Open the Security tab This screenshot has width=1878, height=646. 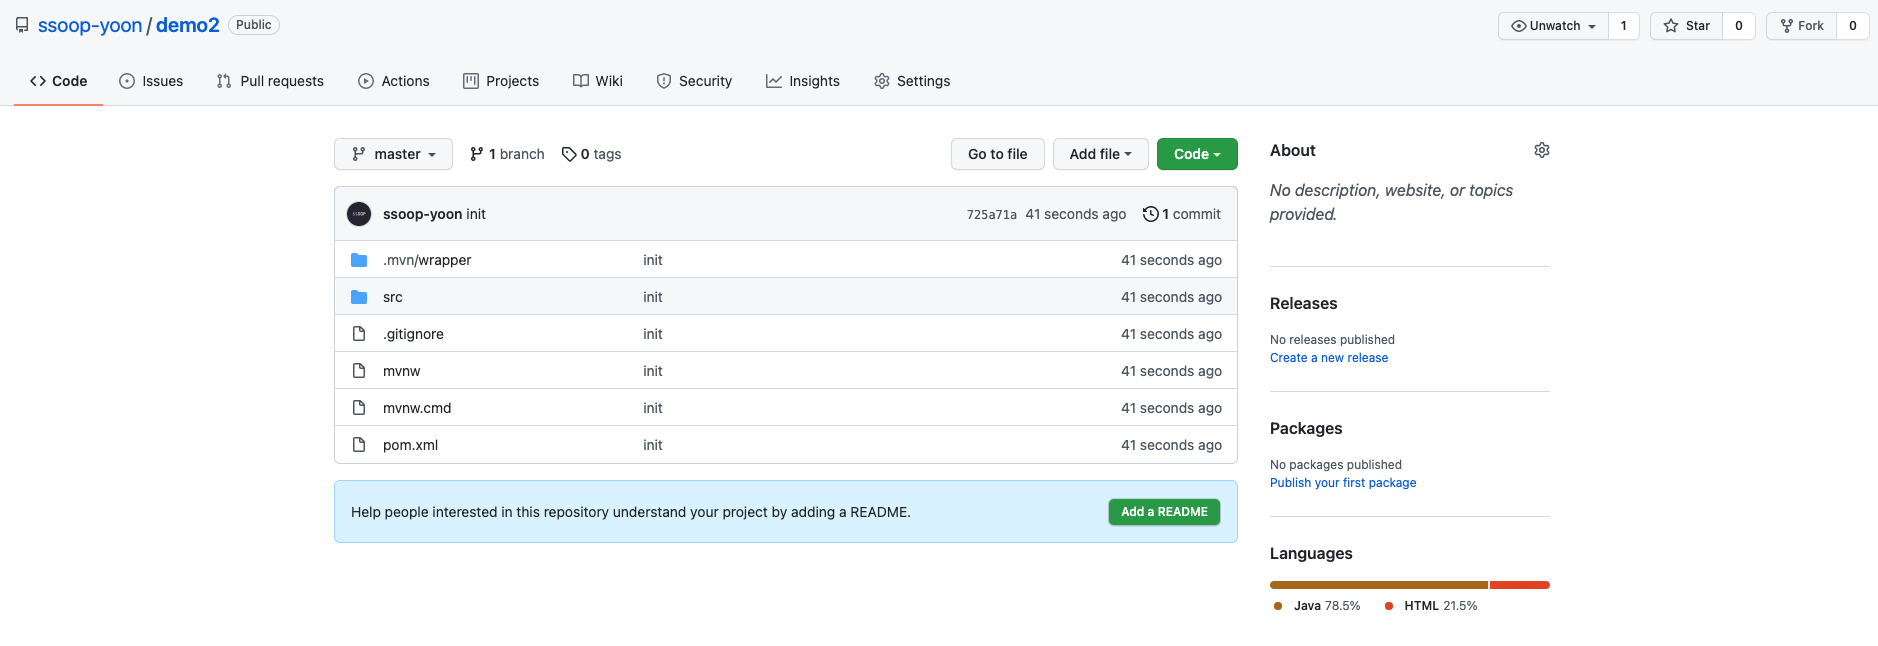pyautogui.click(x=694, y=81)
